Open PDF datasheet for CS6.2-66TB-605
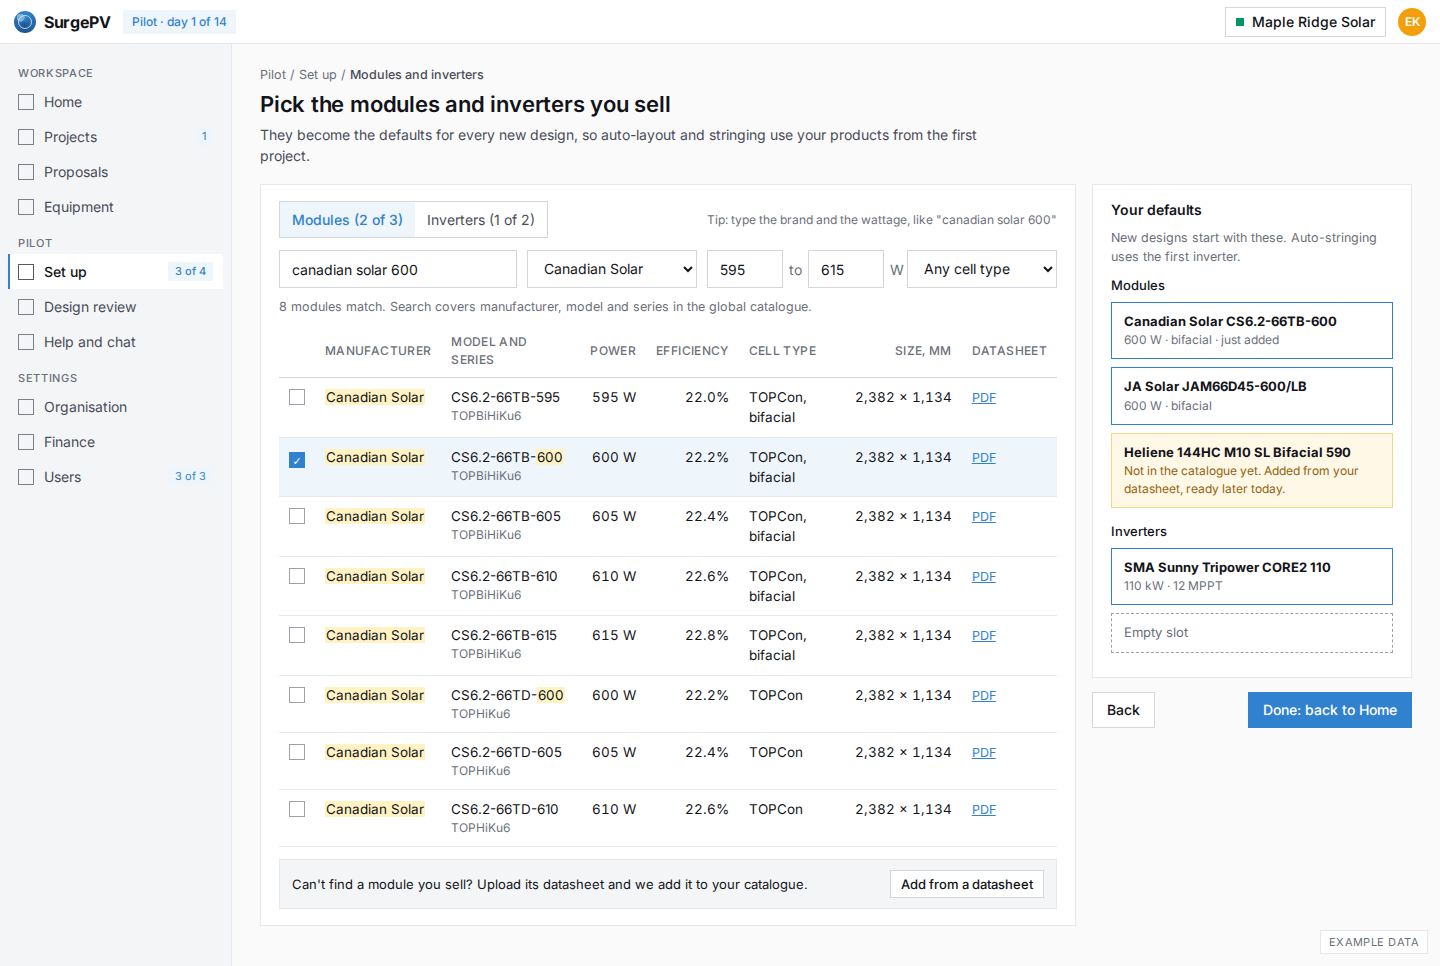1440x966 pixels. coord(984,516)
